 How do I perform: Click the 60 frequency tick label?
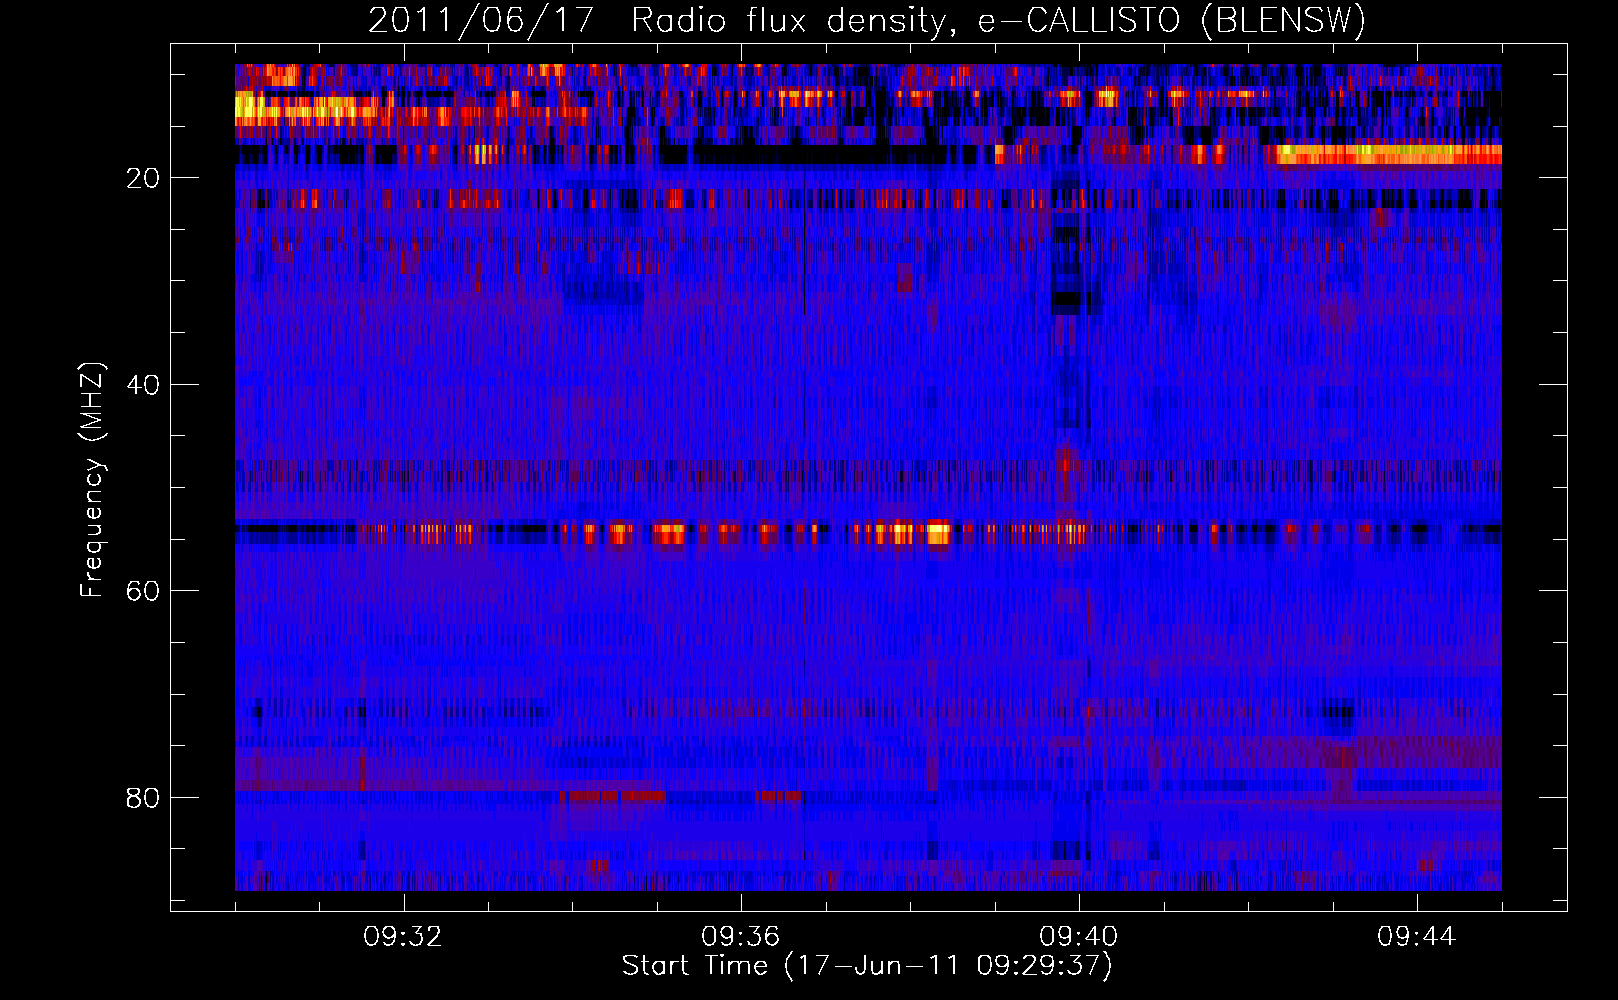(x=144, y=591)
